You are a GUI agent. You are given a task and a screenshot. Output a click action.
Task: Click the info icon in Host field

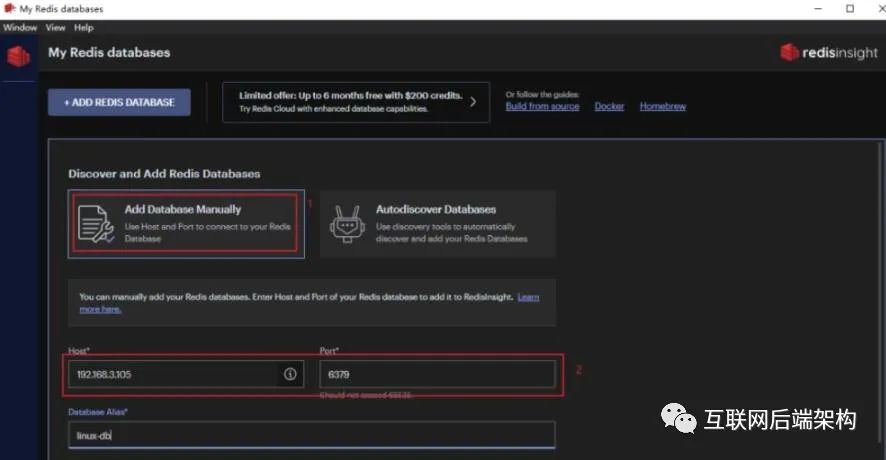pyautogui.click(x=290, y=374)
